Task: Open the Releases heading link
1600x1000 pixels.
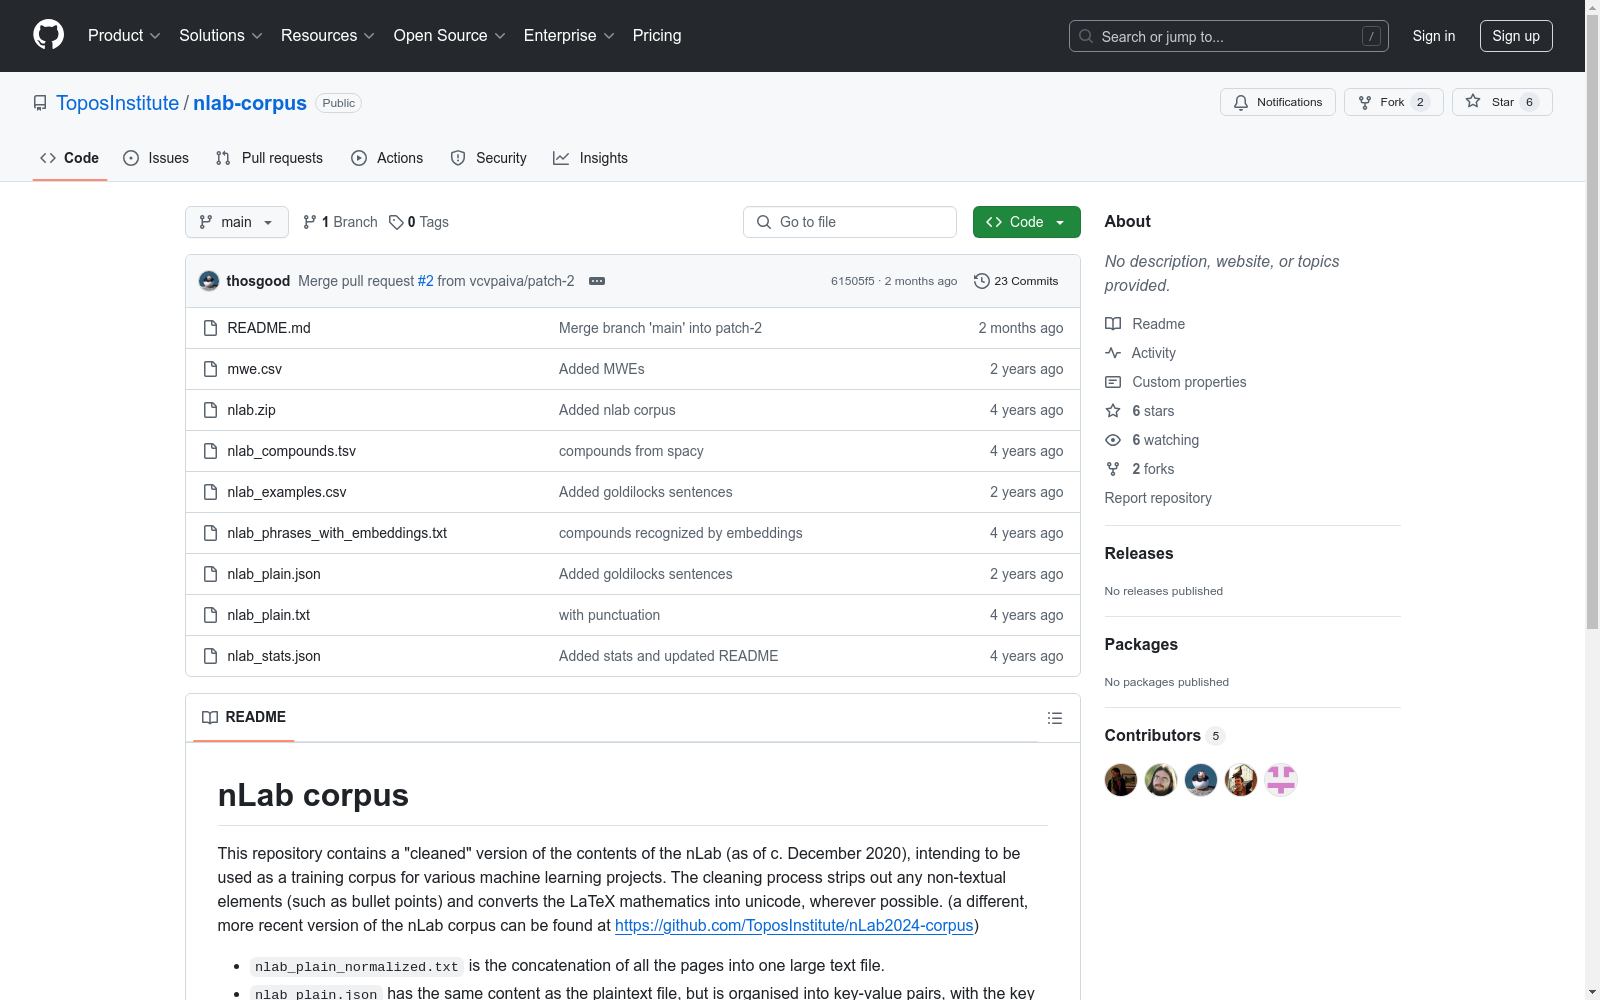Action: pos(1139,553)
